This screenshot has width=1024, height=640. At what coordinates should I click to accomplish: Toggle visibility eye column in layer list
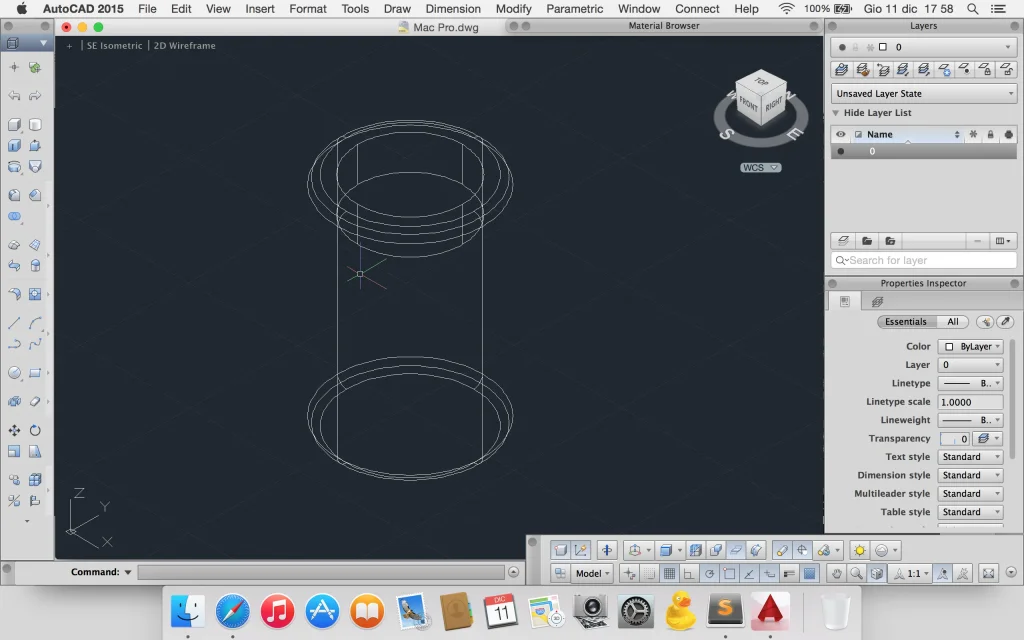pos(840,134)
